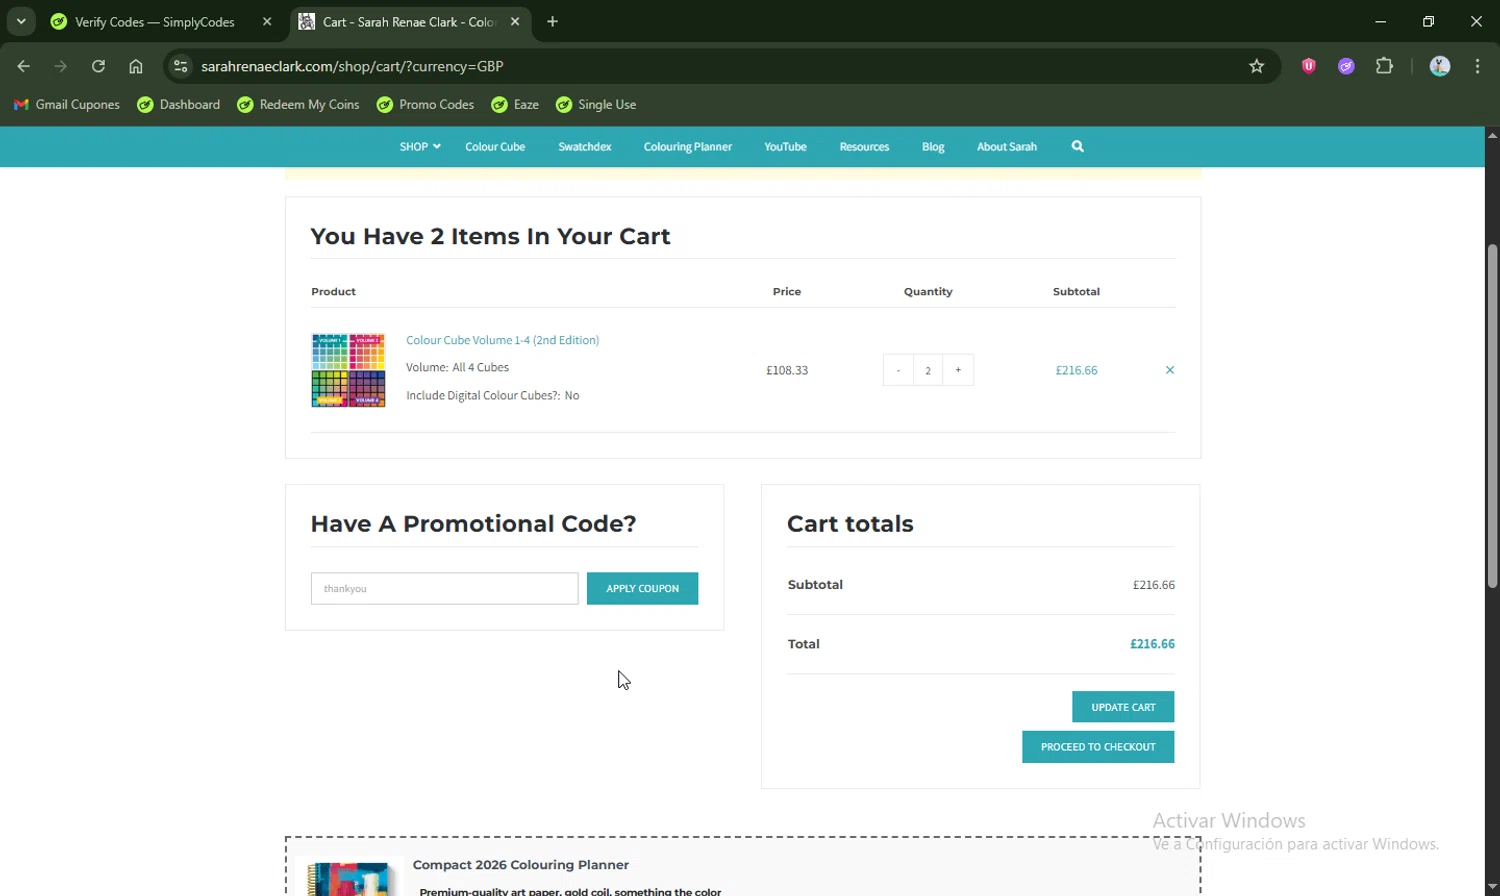The width and height of the screenshot is (1500, 896).
Task: Open the Colour Cube menu item
Action: click(x=495, y=146)
